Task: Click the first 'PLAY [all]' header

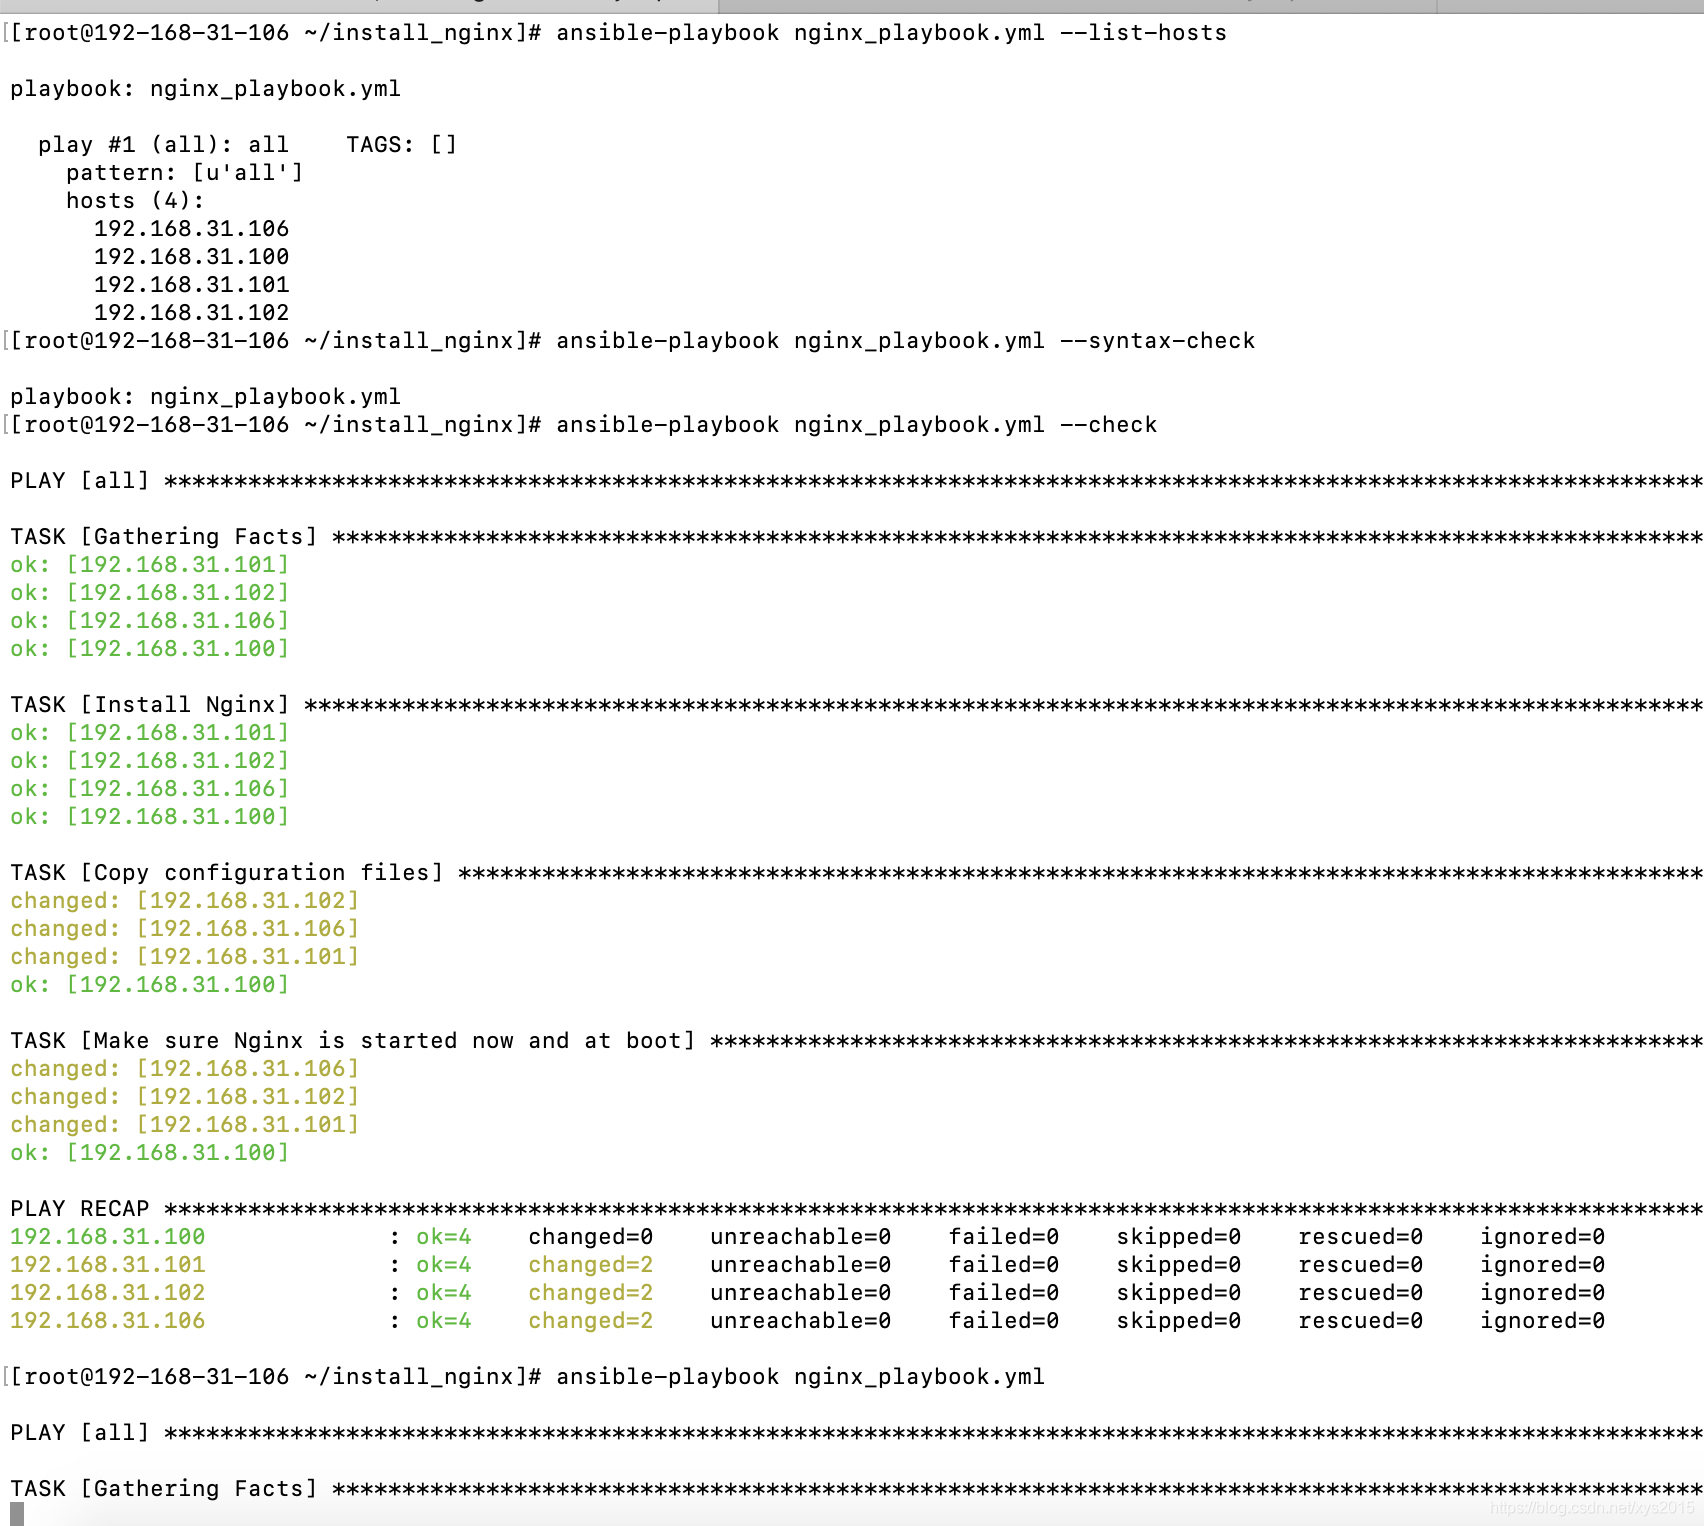Action: point(79,481)
